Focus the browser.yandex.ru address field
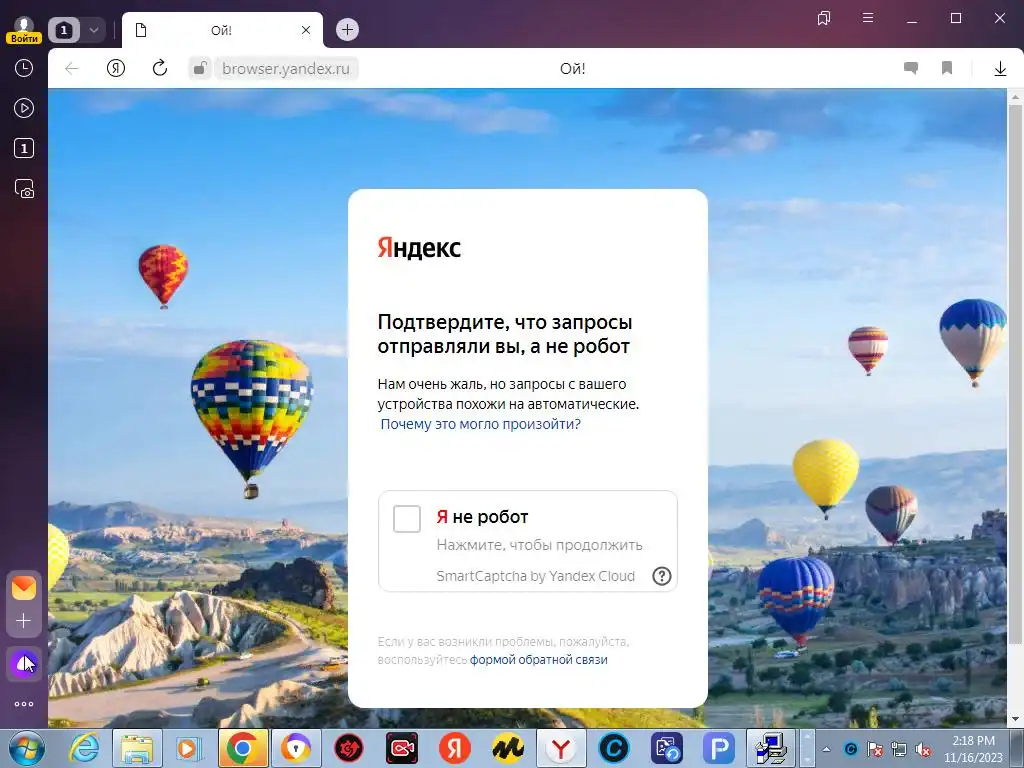 point(286,69)
